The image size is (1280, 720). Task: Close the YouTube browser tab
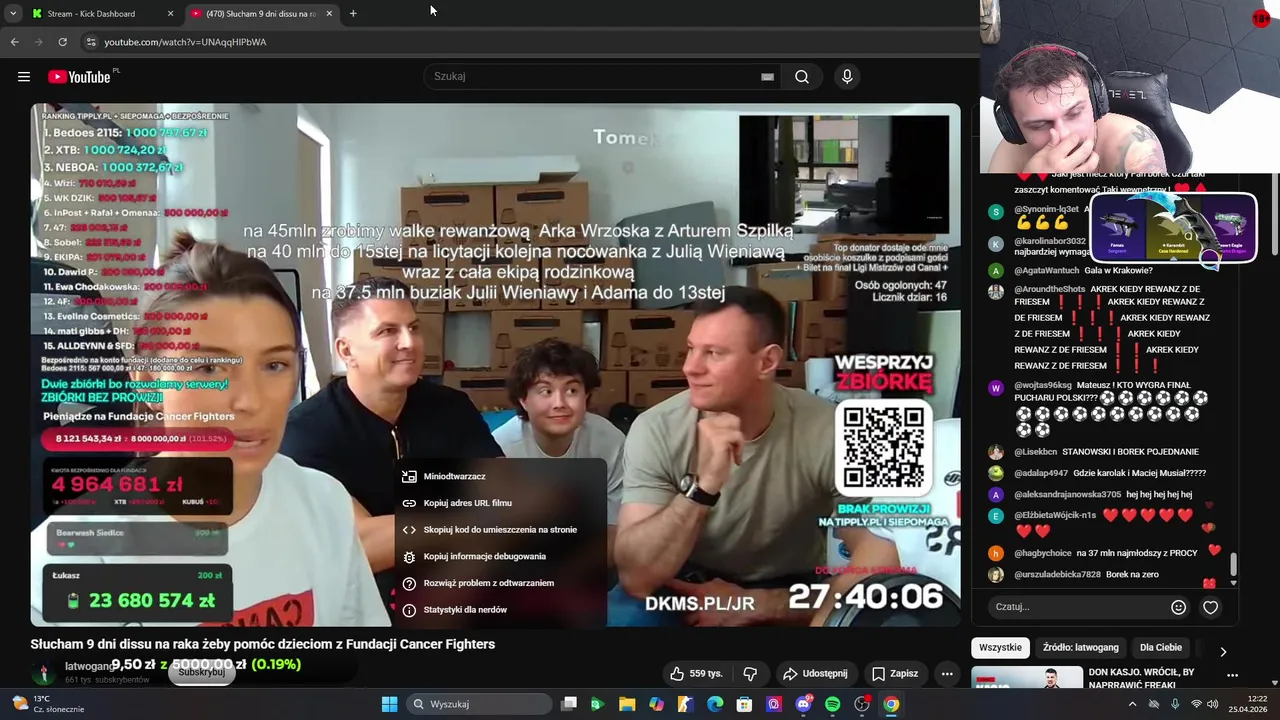(329, 14)
